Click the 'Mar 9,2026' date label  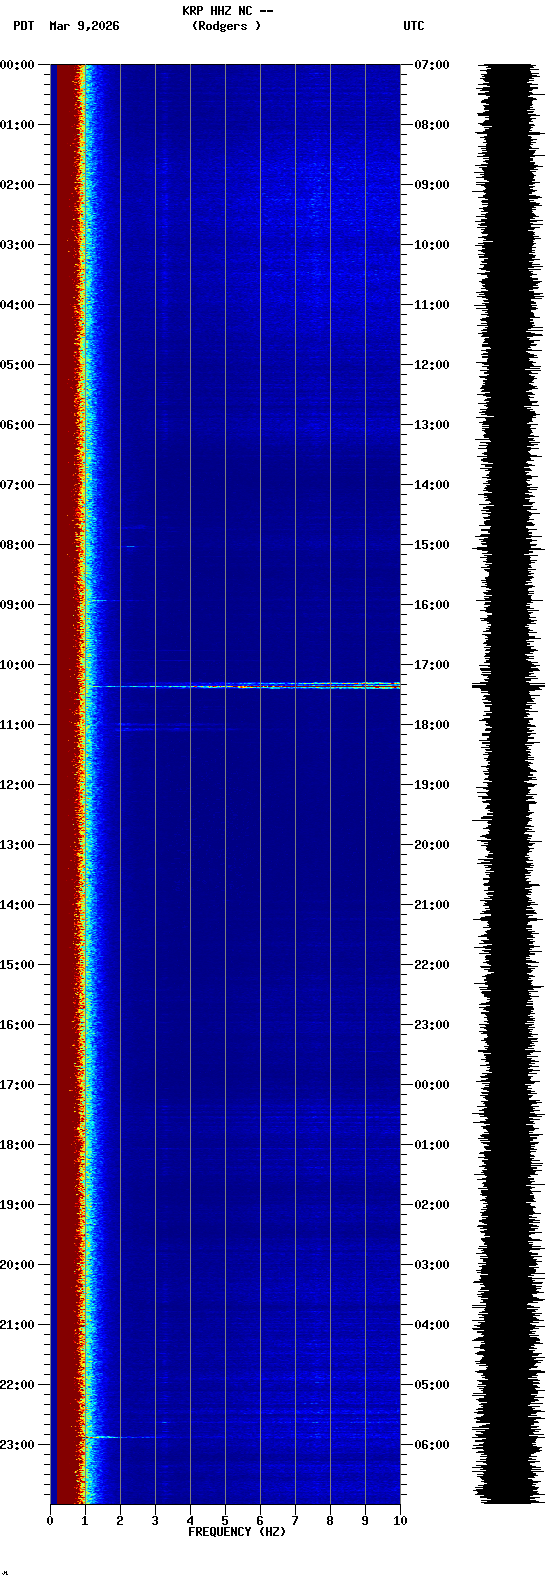pyautogui.click(x=84, y=26)
